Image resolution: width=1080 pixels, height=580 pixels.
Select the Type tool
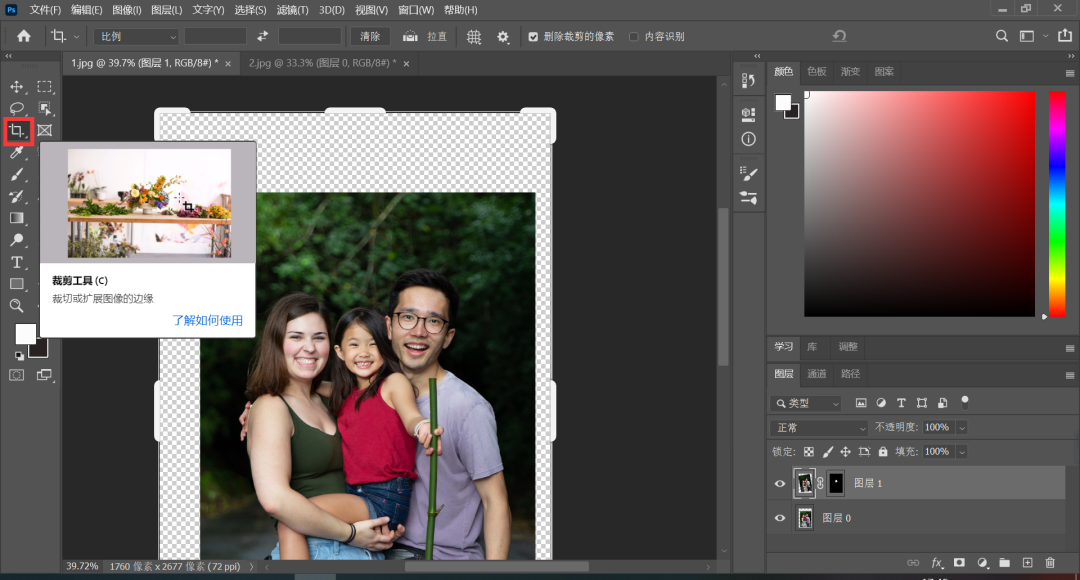tap(17, 262)
